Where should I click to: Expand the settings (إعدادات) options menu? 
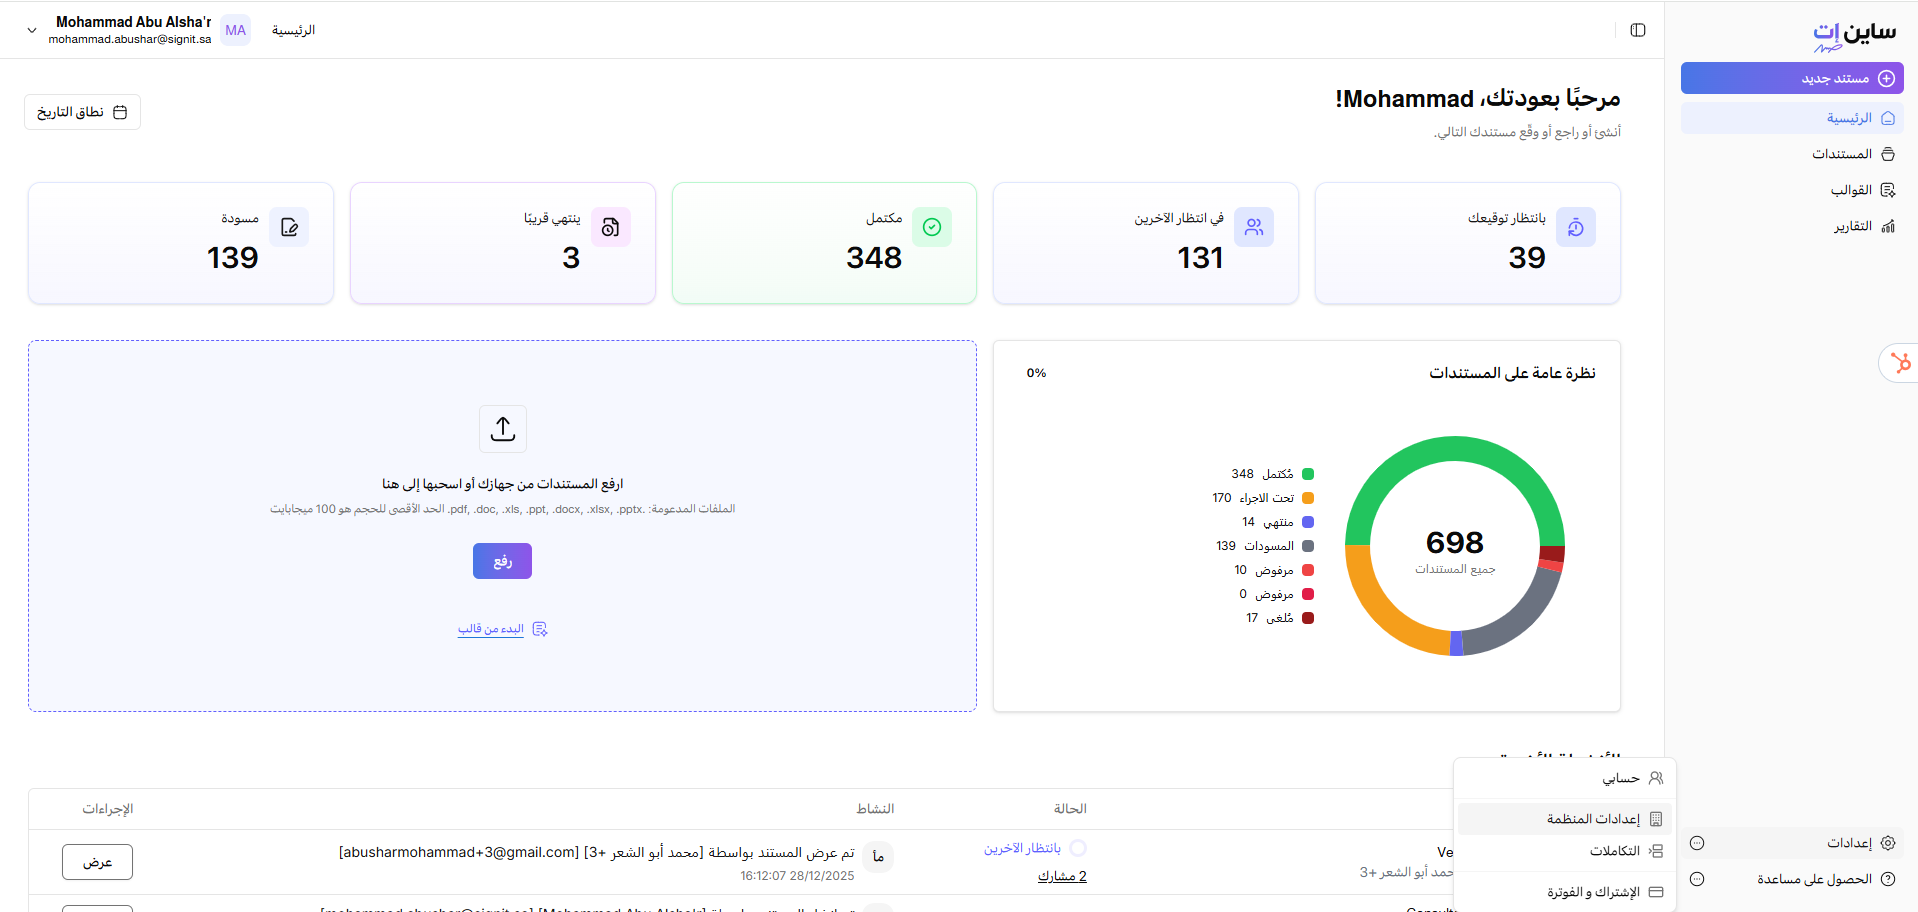click(x=1697, y=843)
